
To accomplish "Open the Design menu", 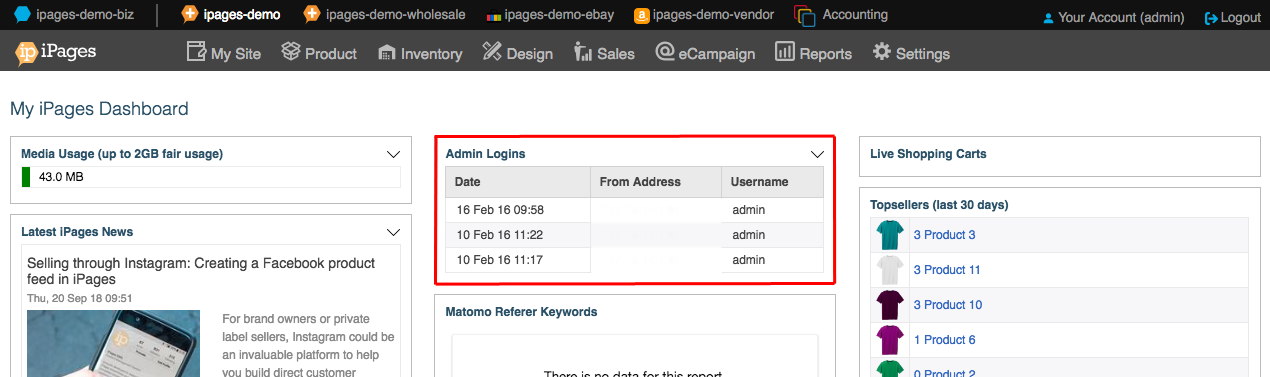I will click(517, 52).
